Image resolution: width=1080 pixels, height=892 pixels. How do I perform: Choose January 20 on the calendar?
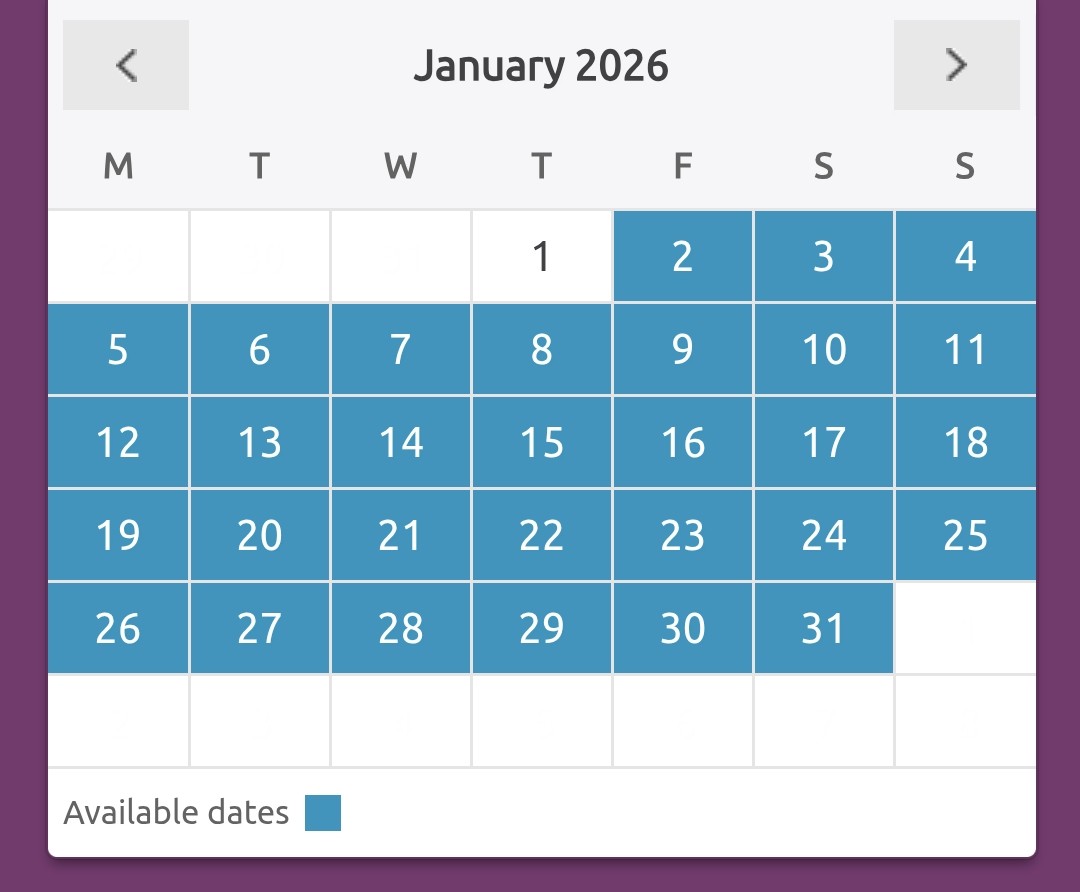tap(260, 536)
